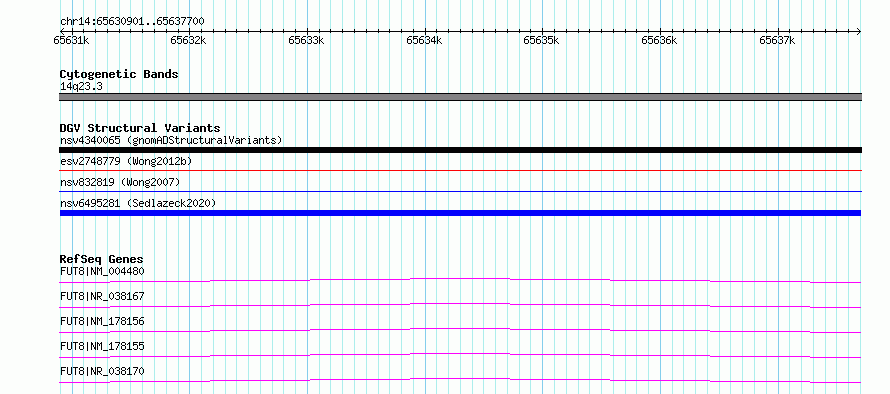
Task: Click the Cytogenetic Bands track heading
Action: (119, 74)
